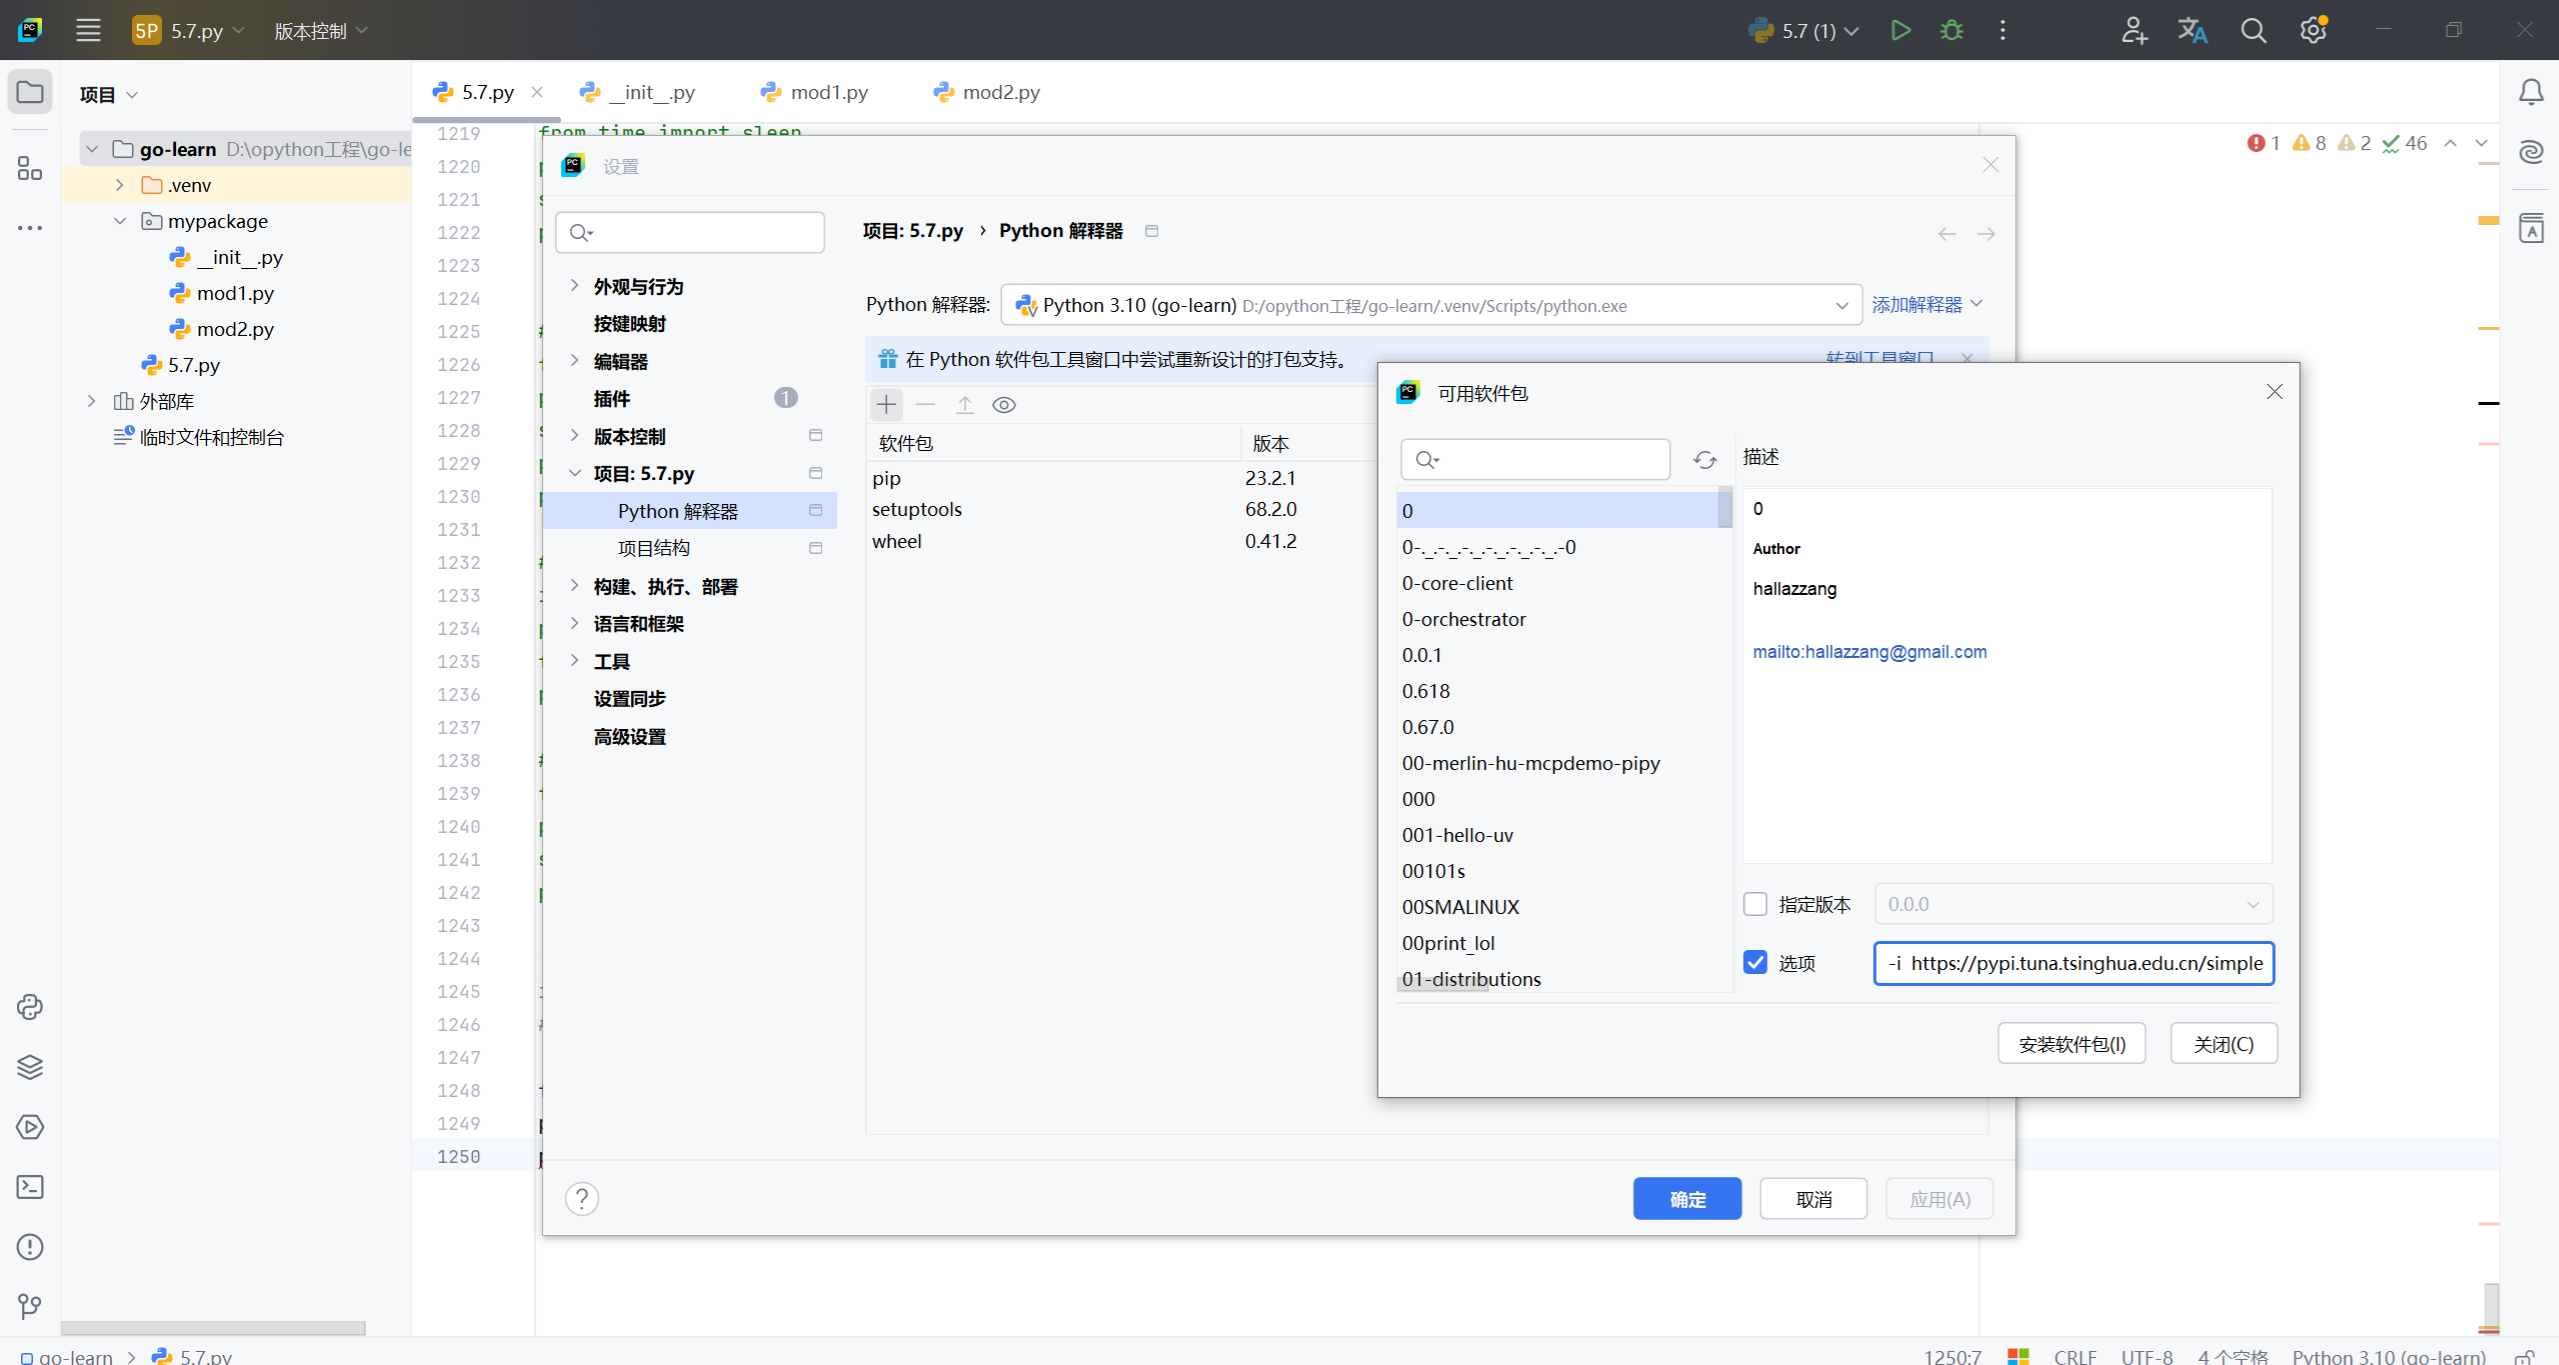Expand the 编辑器 settings node
2559x1365 pixels.
tap(575, 360)
